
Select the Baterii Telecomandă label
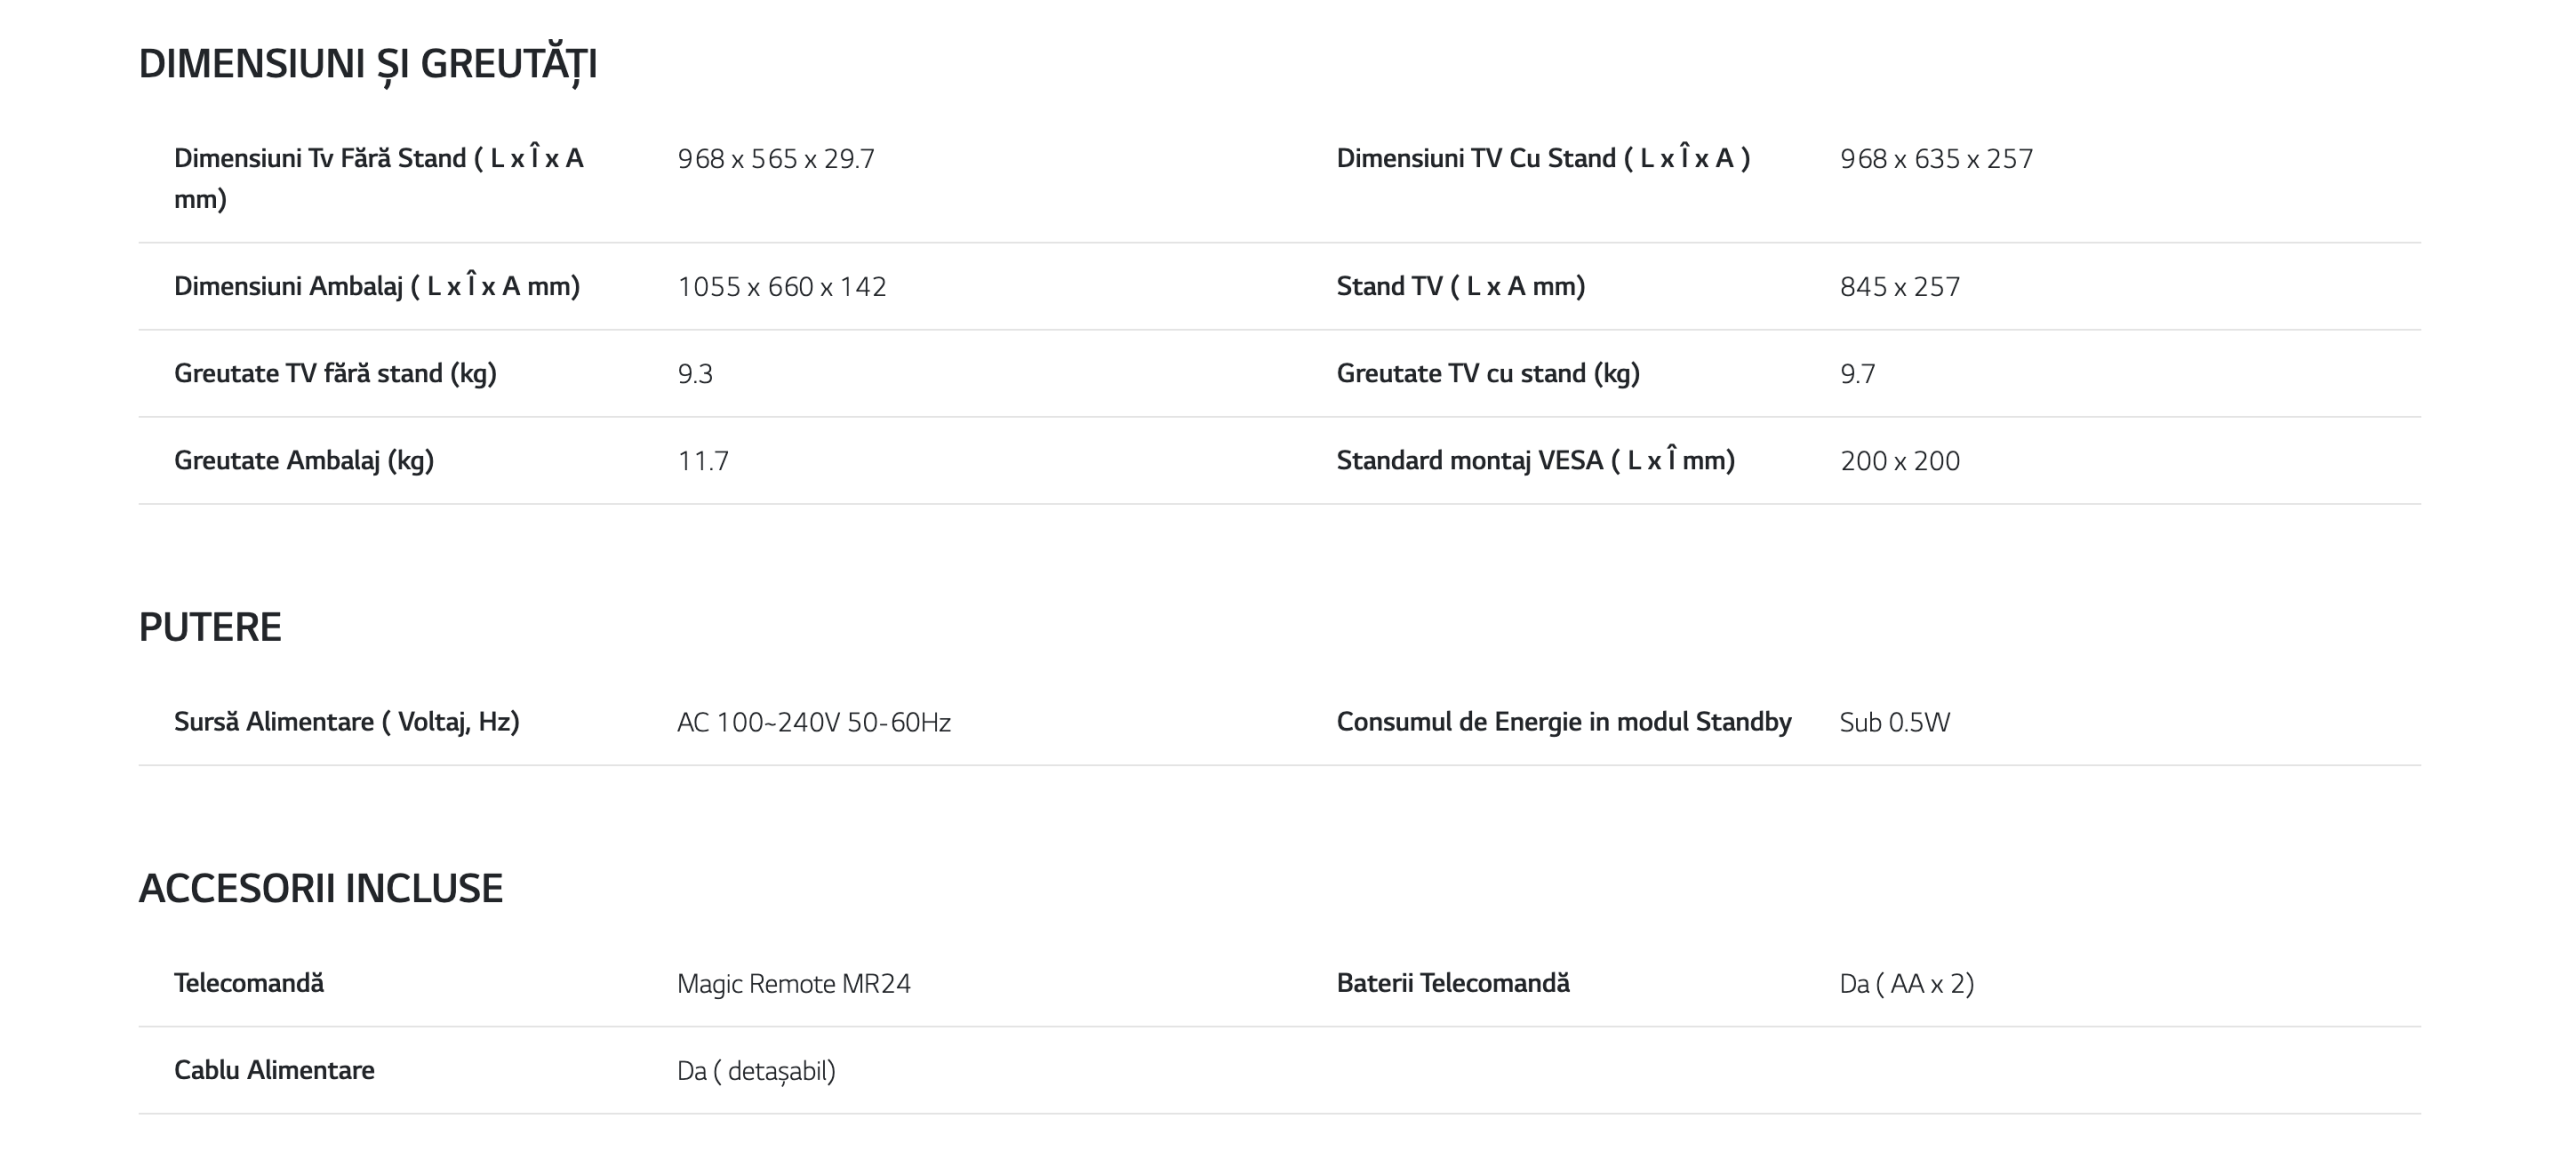1453,983
